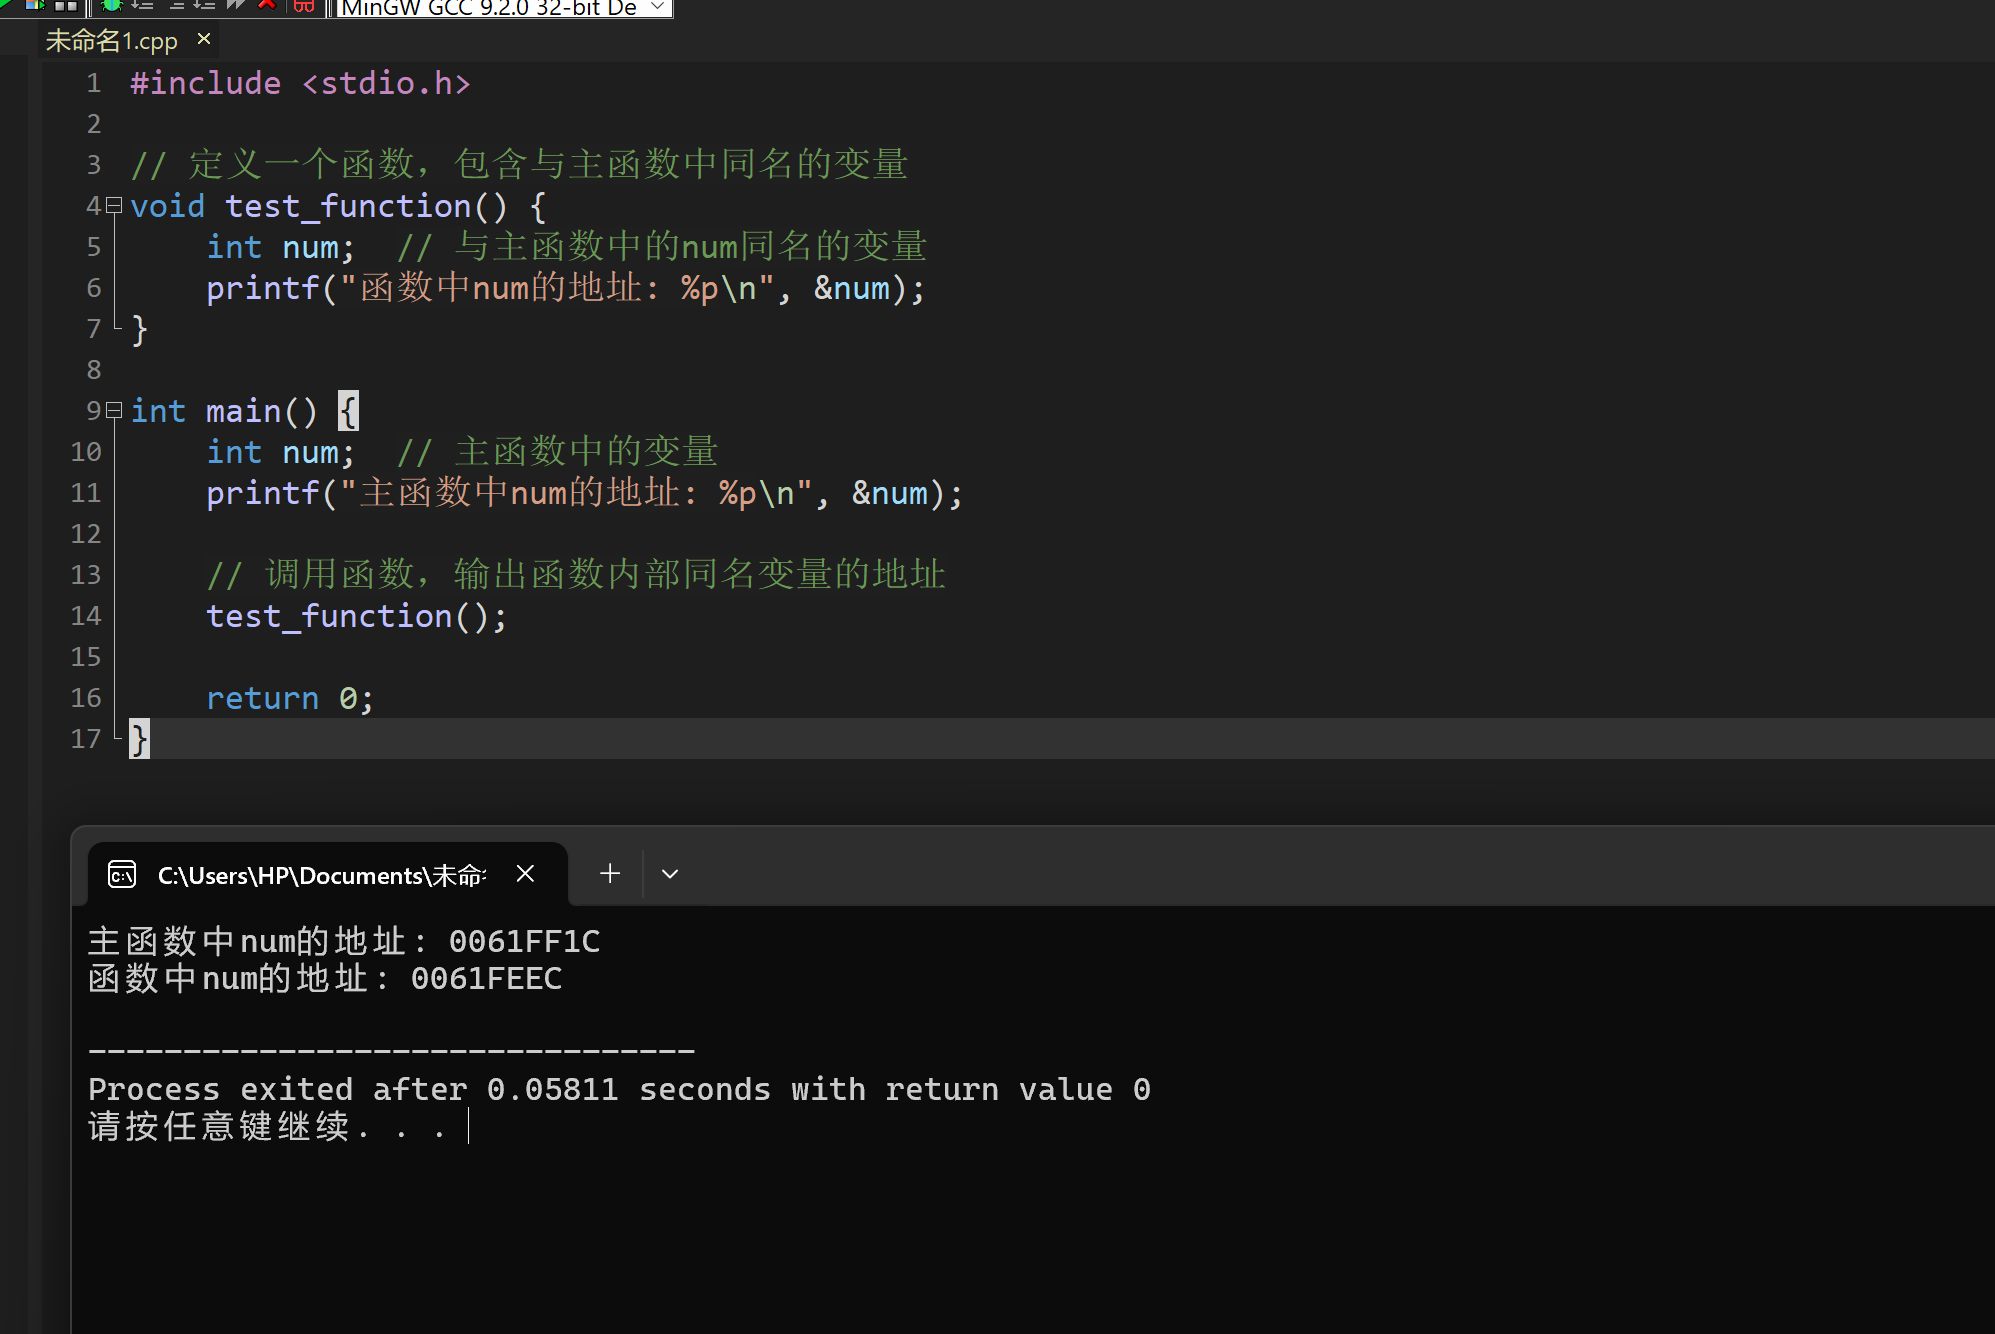Click the red X stop execution icon
Screen dimensions: 1995x1334
coord(267,5)
